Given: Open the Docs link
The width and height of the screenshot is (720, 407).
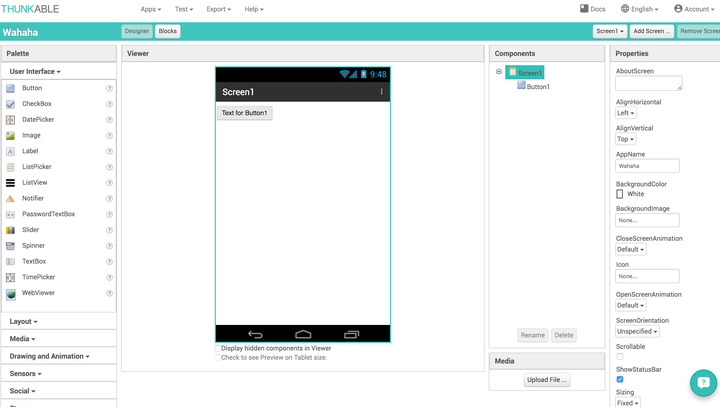Looking at the screenshot, I should coord(593,9).
